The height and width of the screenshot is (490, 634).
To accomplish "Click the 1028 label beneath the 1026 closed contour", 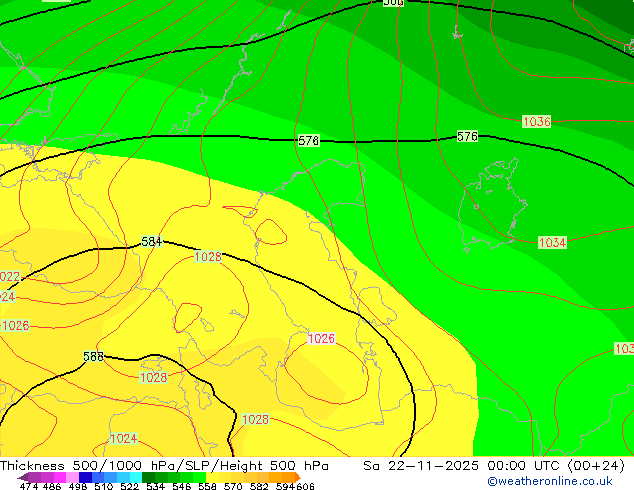I will pos(255,419).
